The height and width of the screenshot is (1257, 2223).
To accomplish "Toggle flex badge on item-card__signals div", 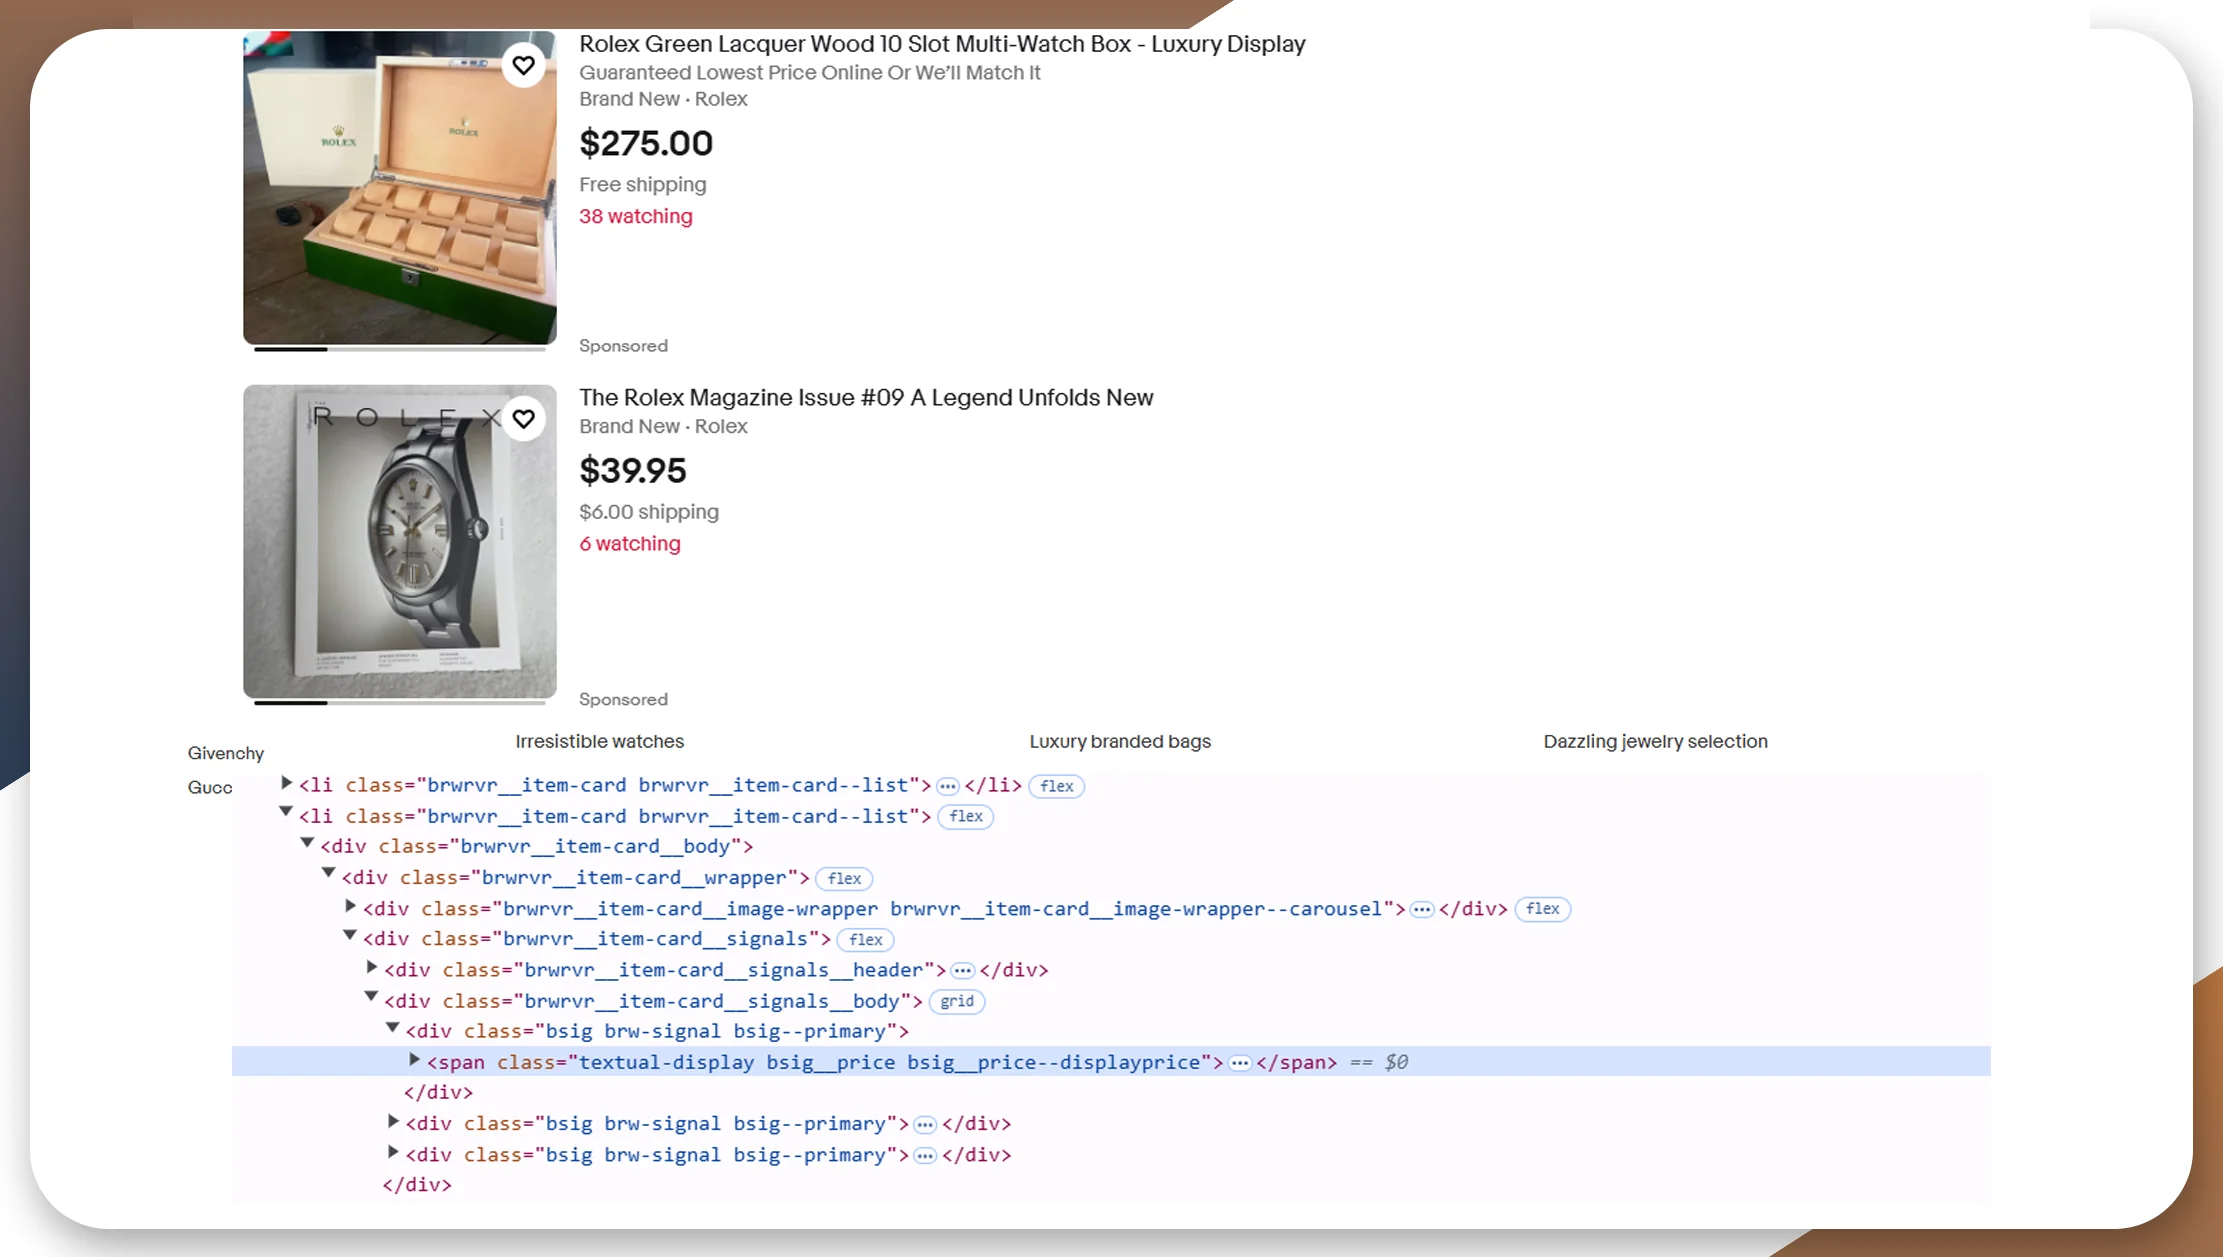I will click(x=866, y=940).
